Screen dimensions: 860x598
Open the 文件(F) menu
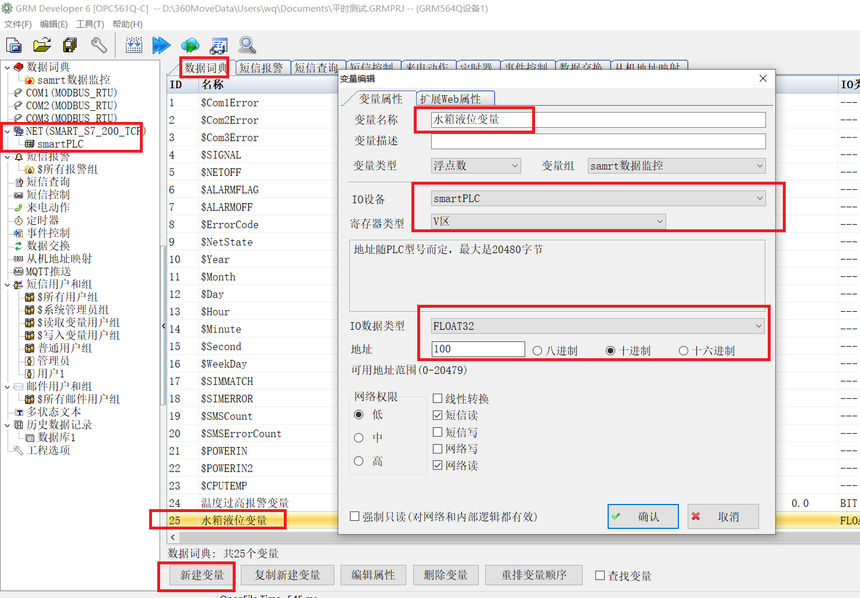coord(18,24)
